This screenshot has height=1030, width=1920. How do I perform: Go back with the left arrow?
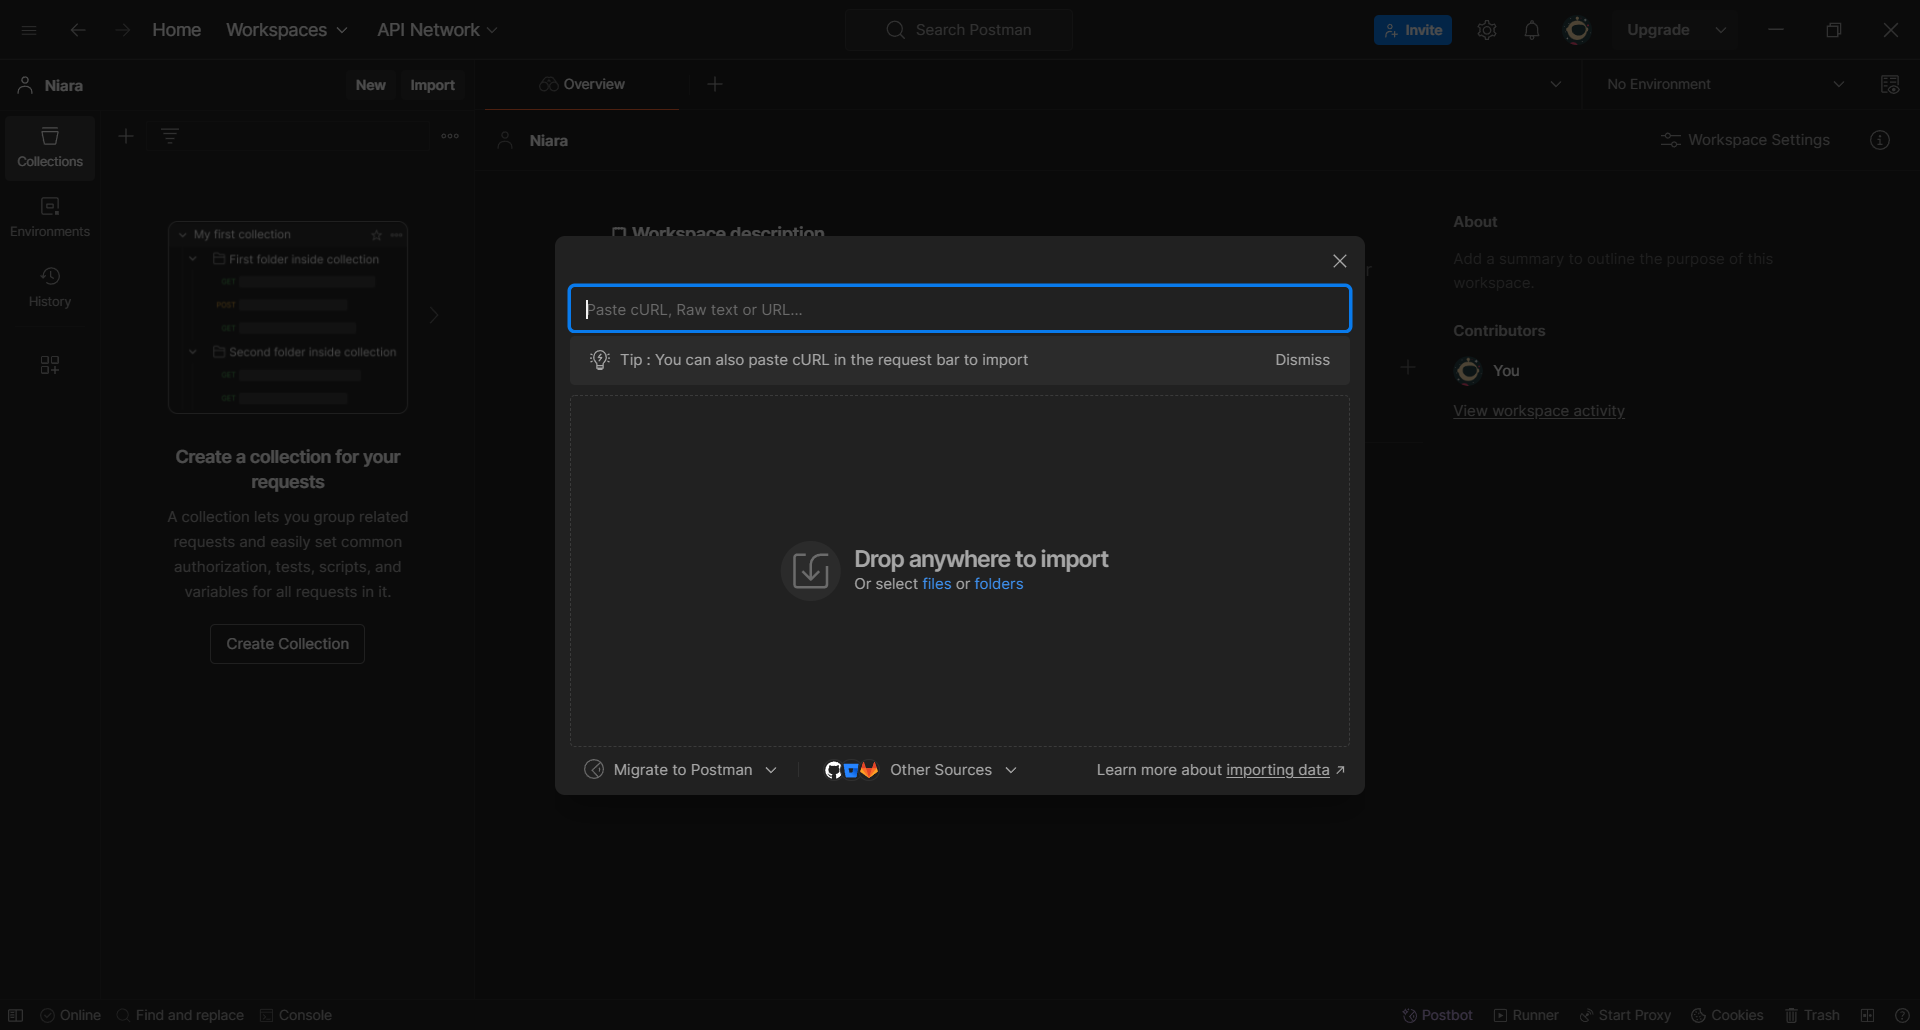[x=77, y=30]
